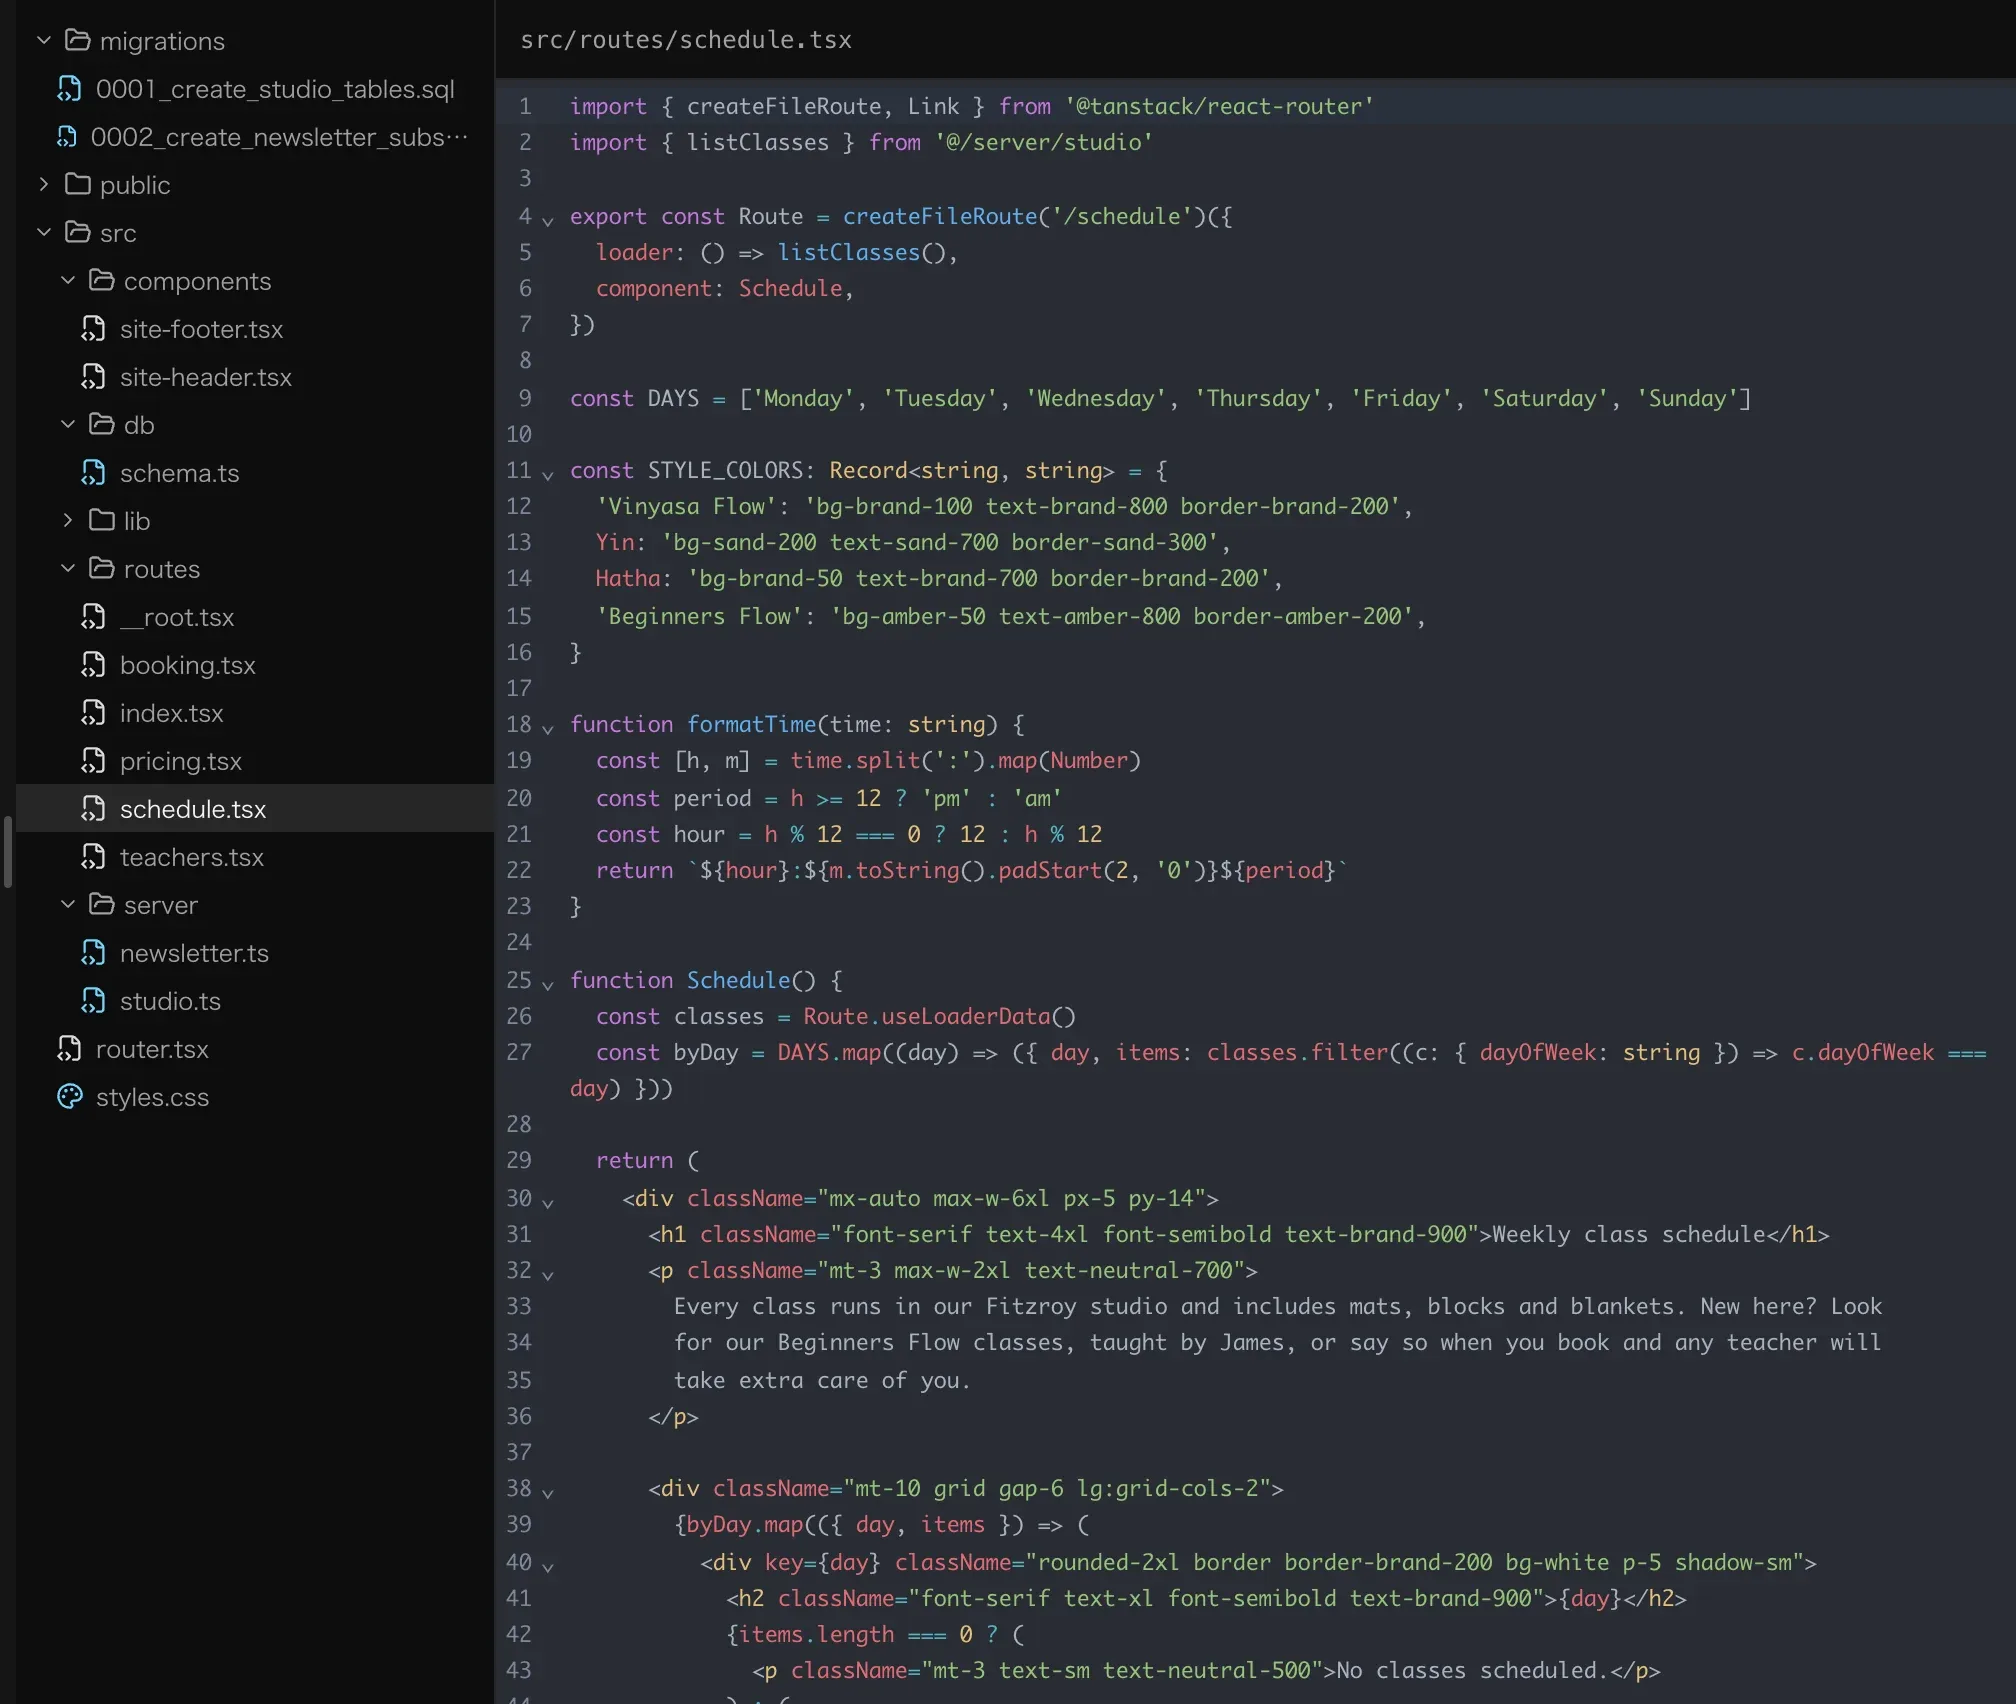The height and width of the screenshot is (1704, 2016).
Task: Click the file icon beside booking.tsx
Action: [93, 665]
